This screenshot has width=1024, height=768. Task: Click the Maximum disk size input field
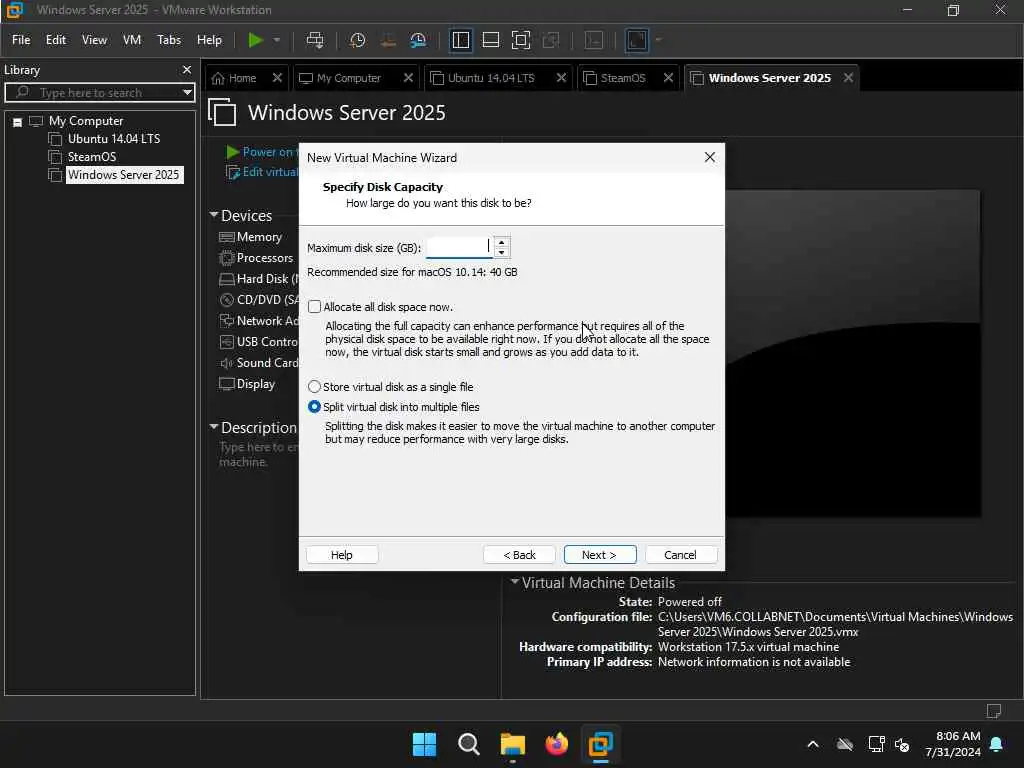(459, 247)
